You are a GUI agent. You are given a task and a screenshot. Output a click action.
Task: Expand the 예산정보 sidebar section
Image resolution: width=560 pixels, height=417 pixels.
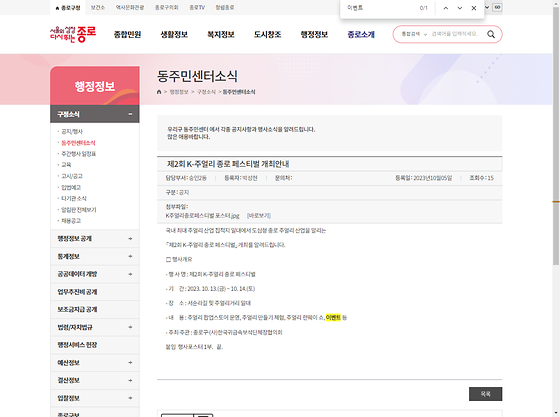tap(95, 362)
